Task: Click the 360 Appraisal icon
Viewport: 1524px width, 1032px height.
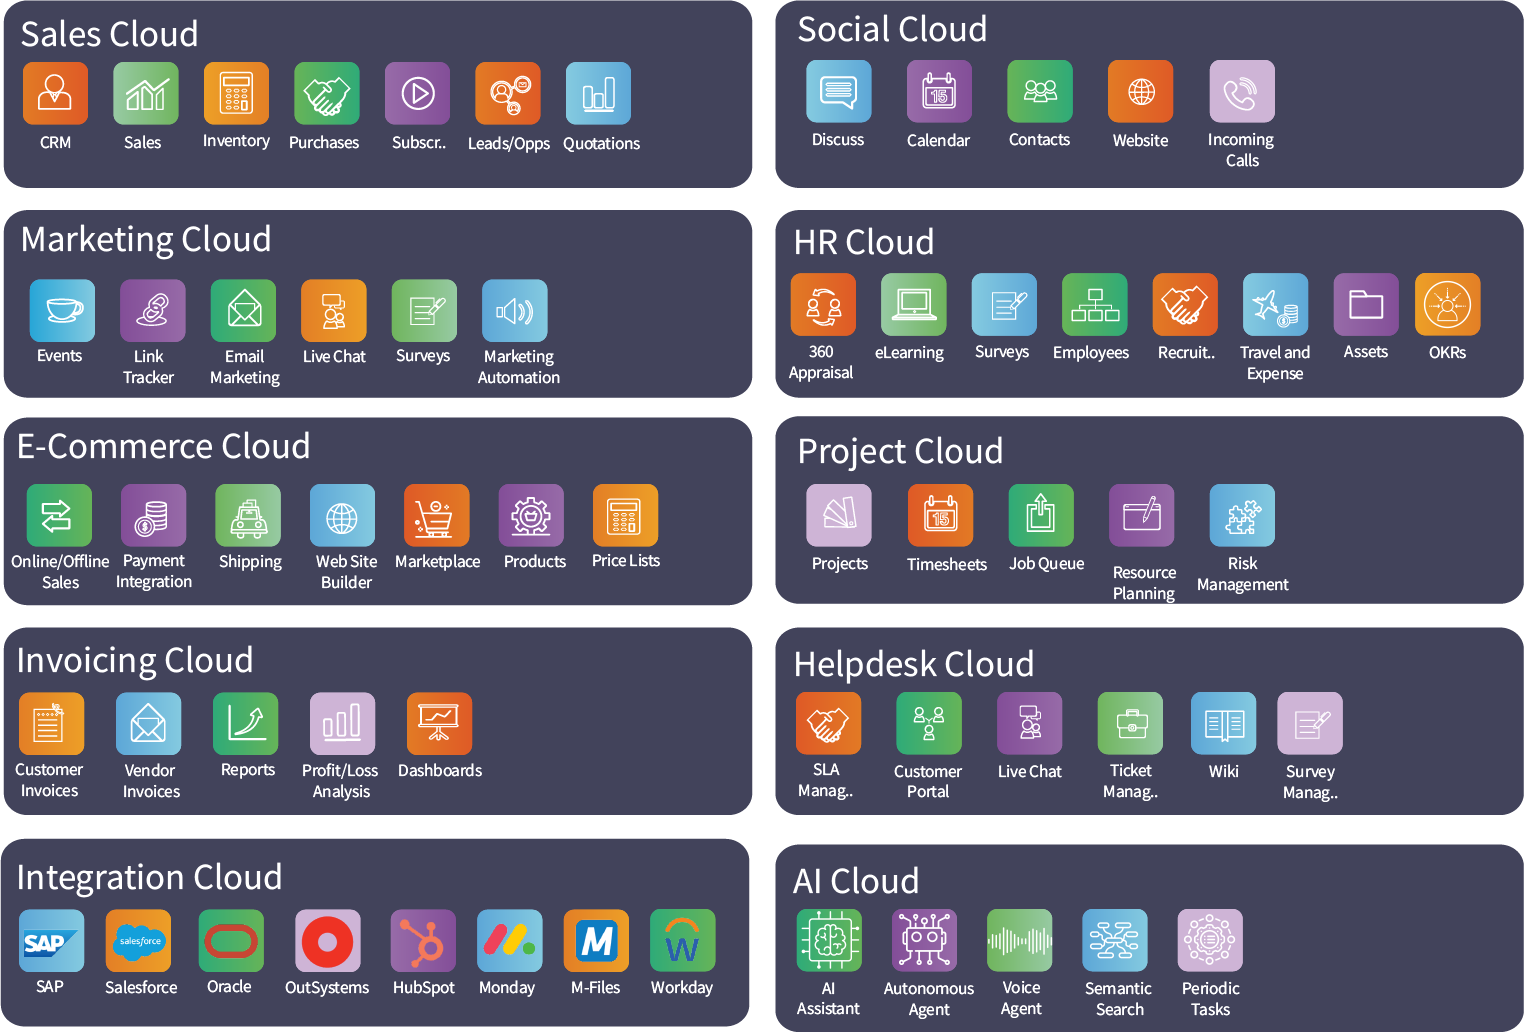Action: point(823,305)
